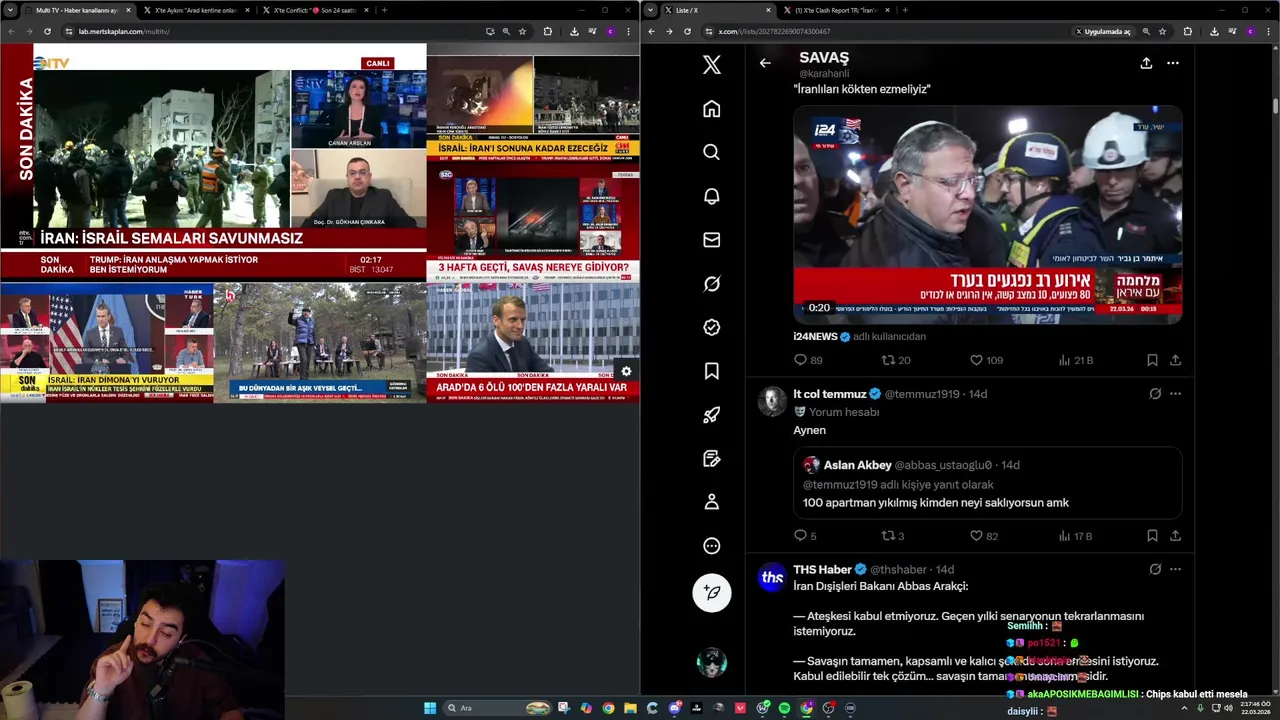Switch to Multi TV browser tab
The image size is (1280, 720).
[78, 10]
